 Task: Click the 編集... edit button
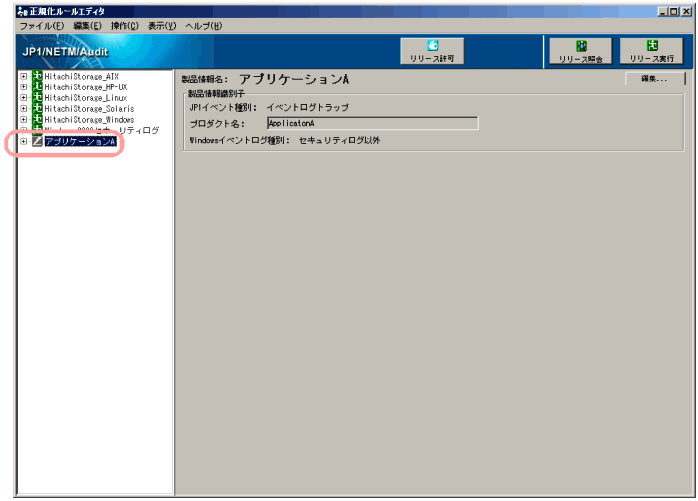click(x=655, y=79)
